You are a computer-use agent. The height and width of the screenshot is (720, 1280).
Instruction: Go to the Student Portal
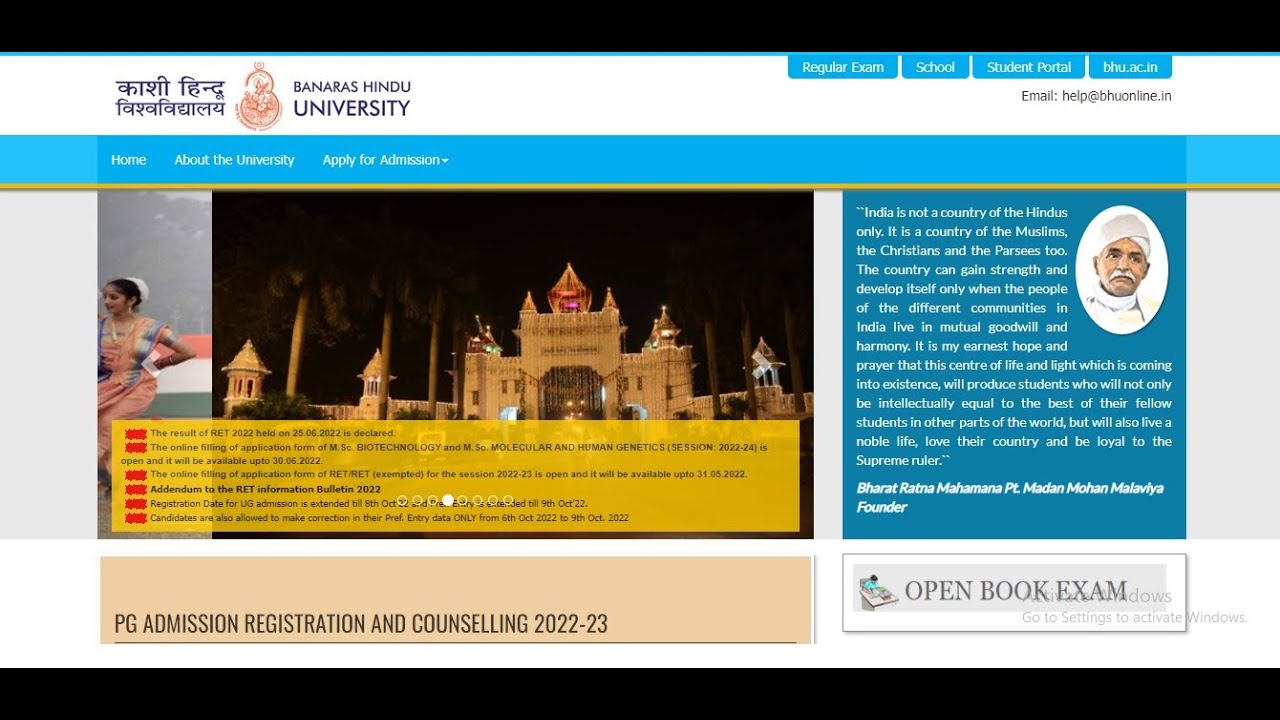[x=1028, y=67]
